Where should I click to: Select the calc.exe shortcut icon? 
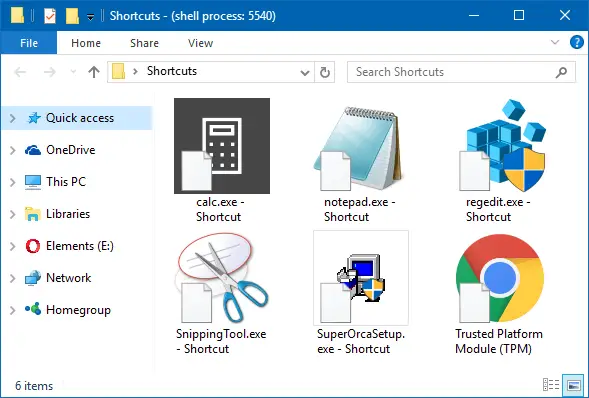222,146
